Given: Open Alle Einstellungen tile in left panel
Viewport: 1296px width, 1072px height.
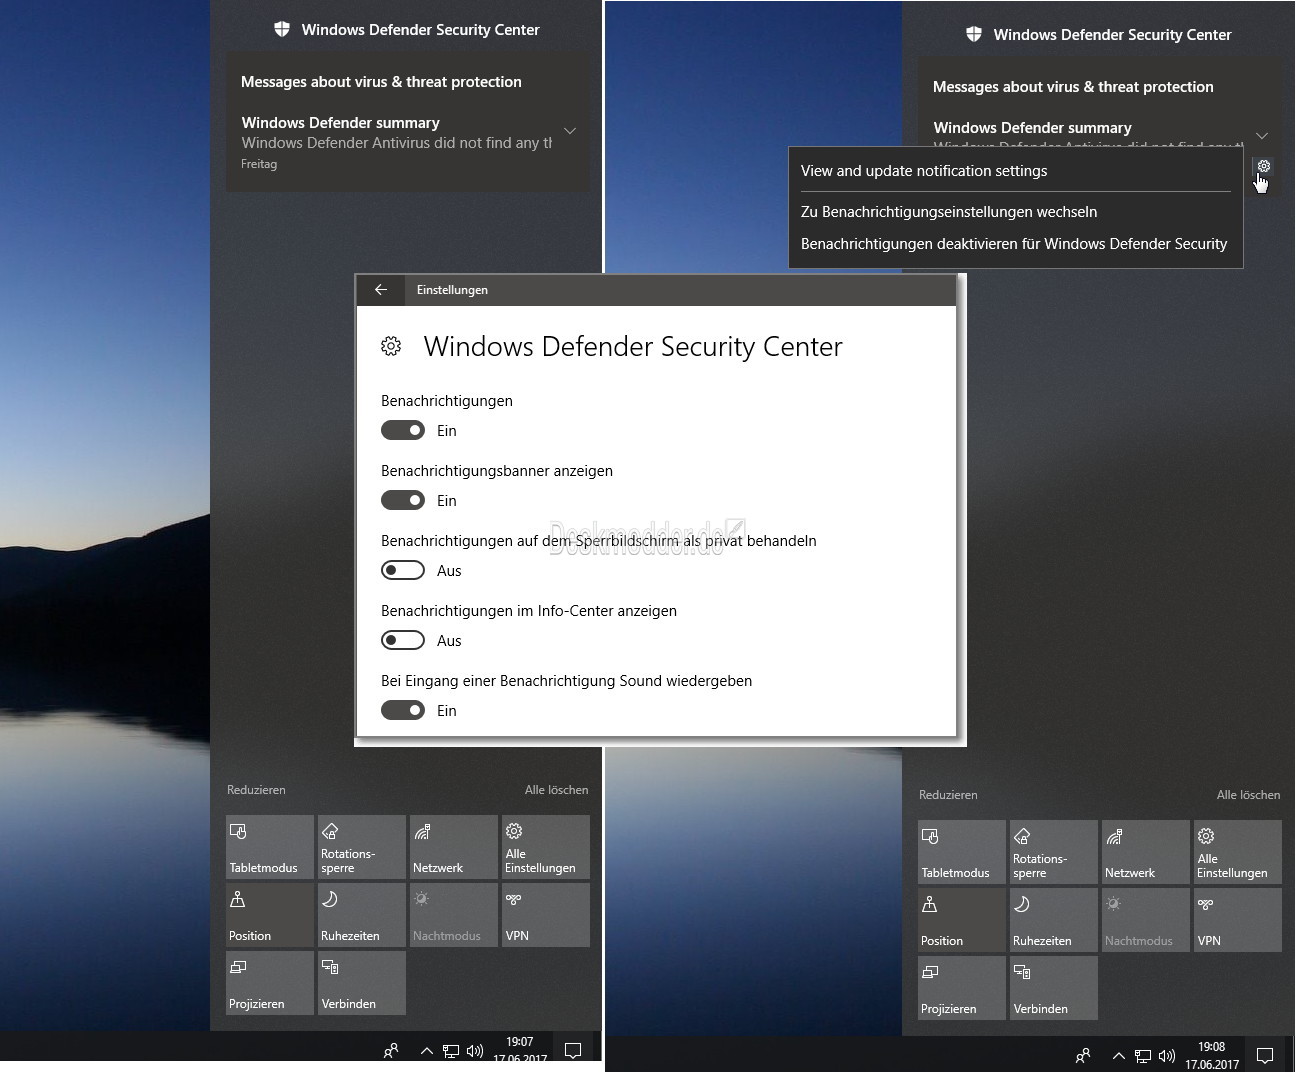Looking at the screenshot, I should point(546,847).
